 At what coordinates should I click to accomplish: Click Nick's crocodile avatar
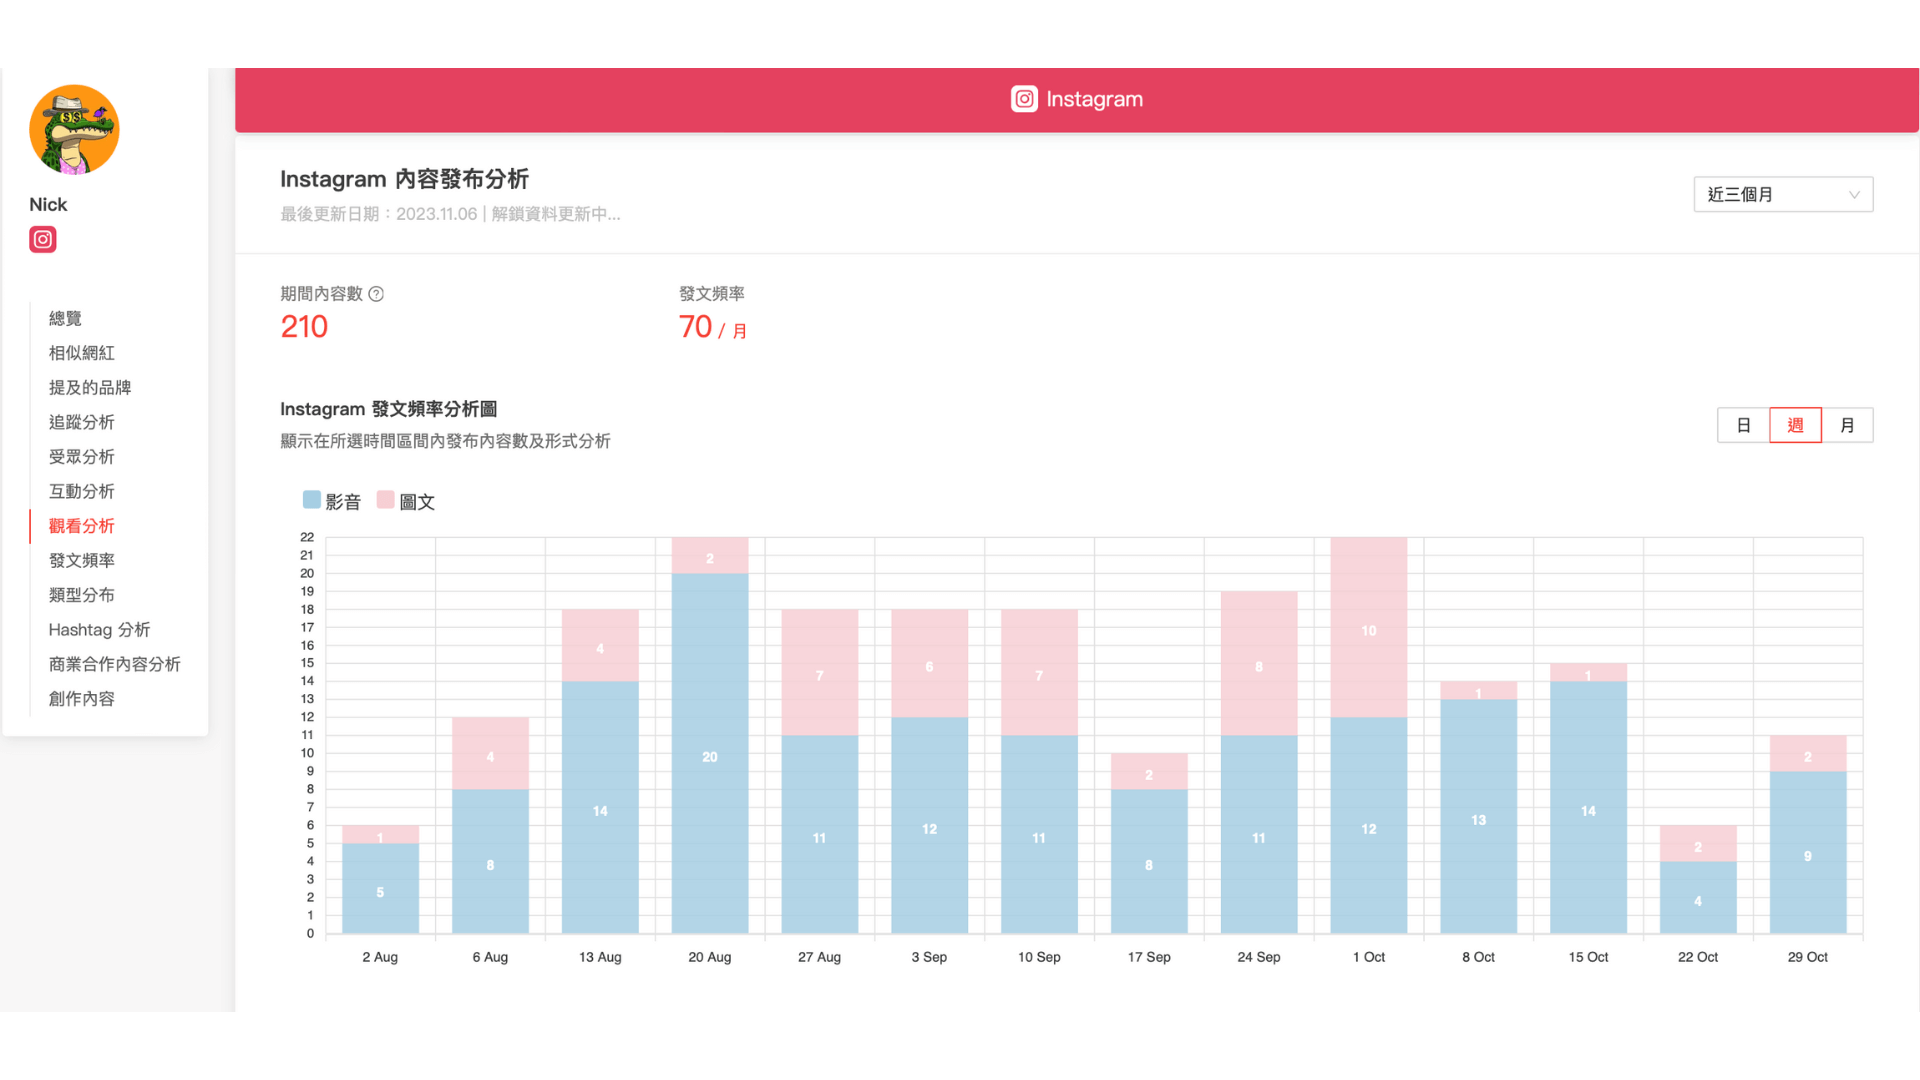(74, 130)
